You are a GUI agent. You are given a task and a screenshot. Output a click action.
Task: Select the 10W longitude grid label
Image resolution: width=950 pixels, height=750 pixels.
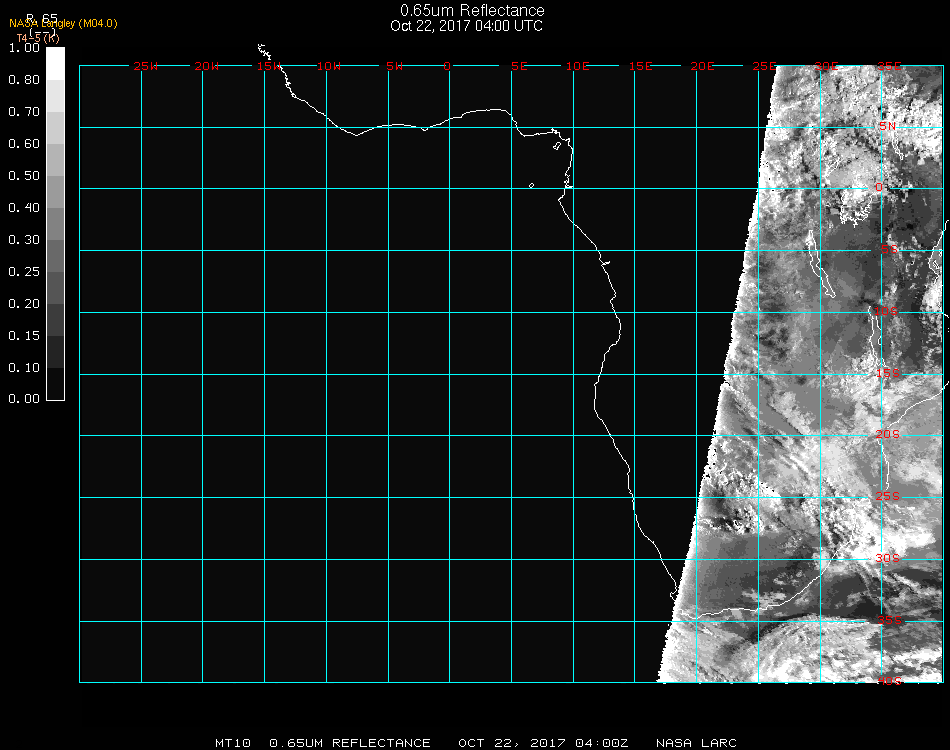329,66
